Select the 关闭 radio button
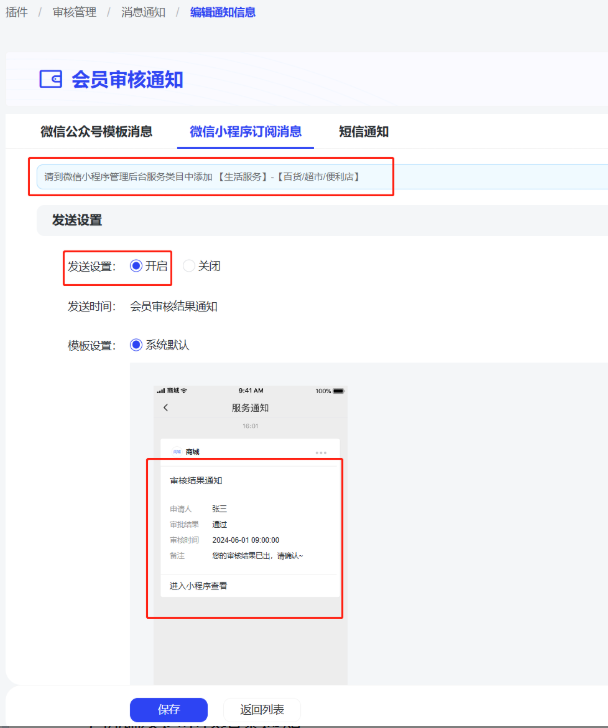 click(189, 266)
